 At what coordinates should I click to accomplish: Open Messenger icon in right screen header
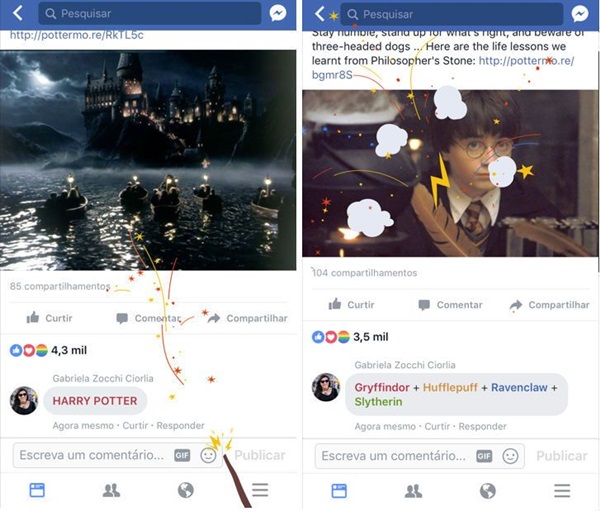(x=580, y=14)
